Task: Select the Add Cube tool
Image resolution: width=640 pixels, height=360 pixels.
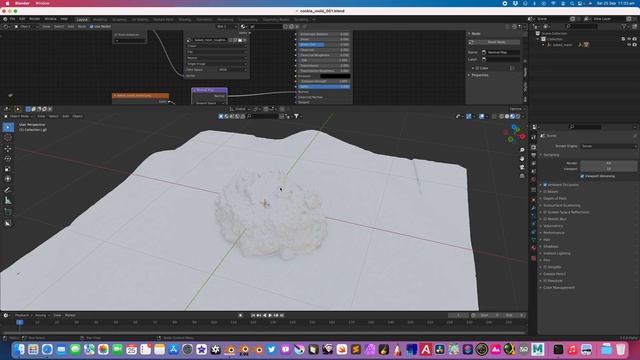Action: (x=8, y=212)
